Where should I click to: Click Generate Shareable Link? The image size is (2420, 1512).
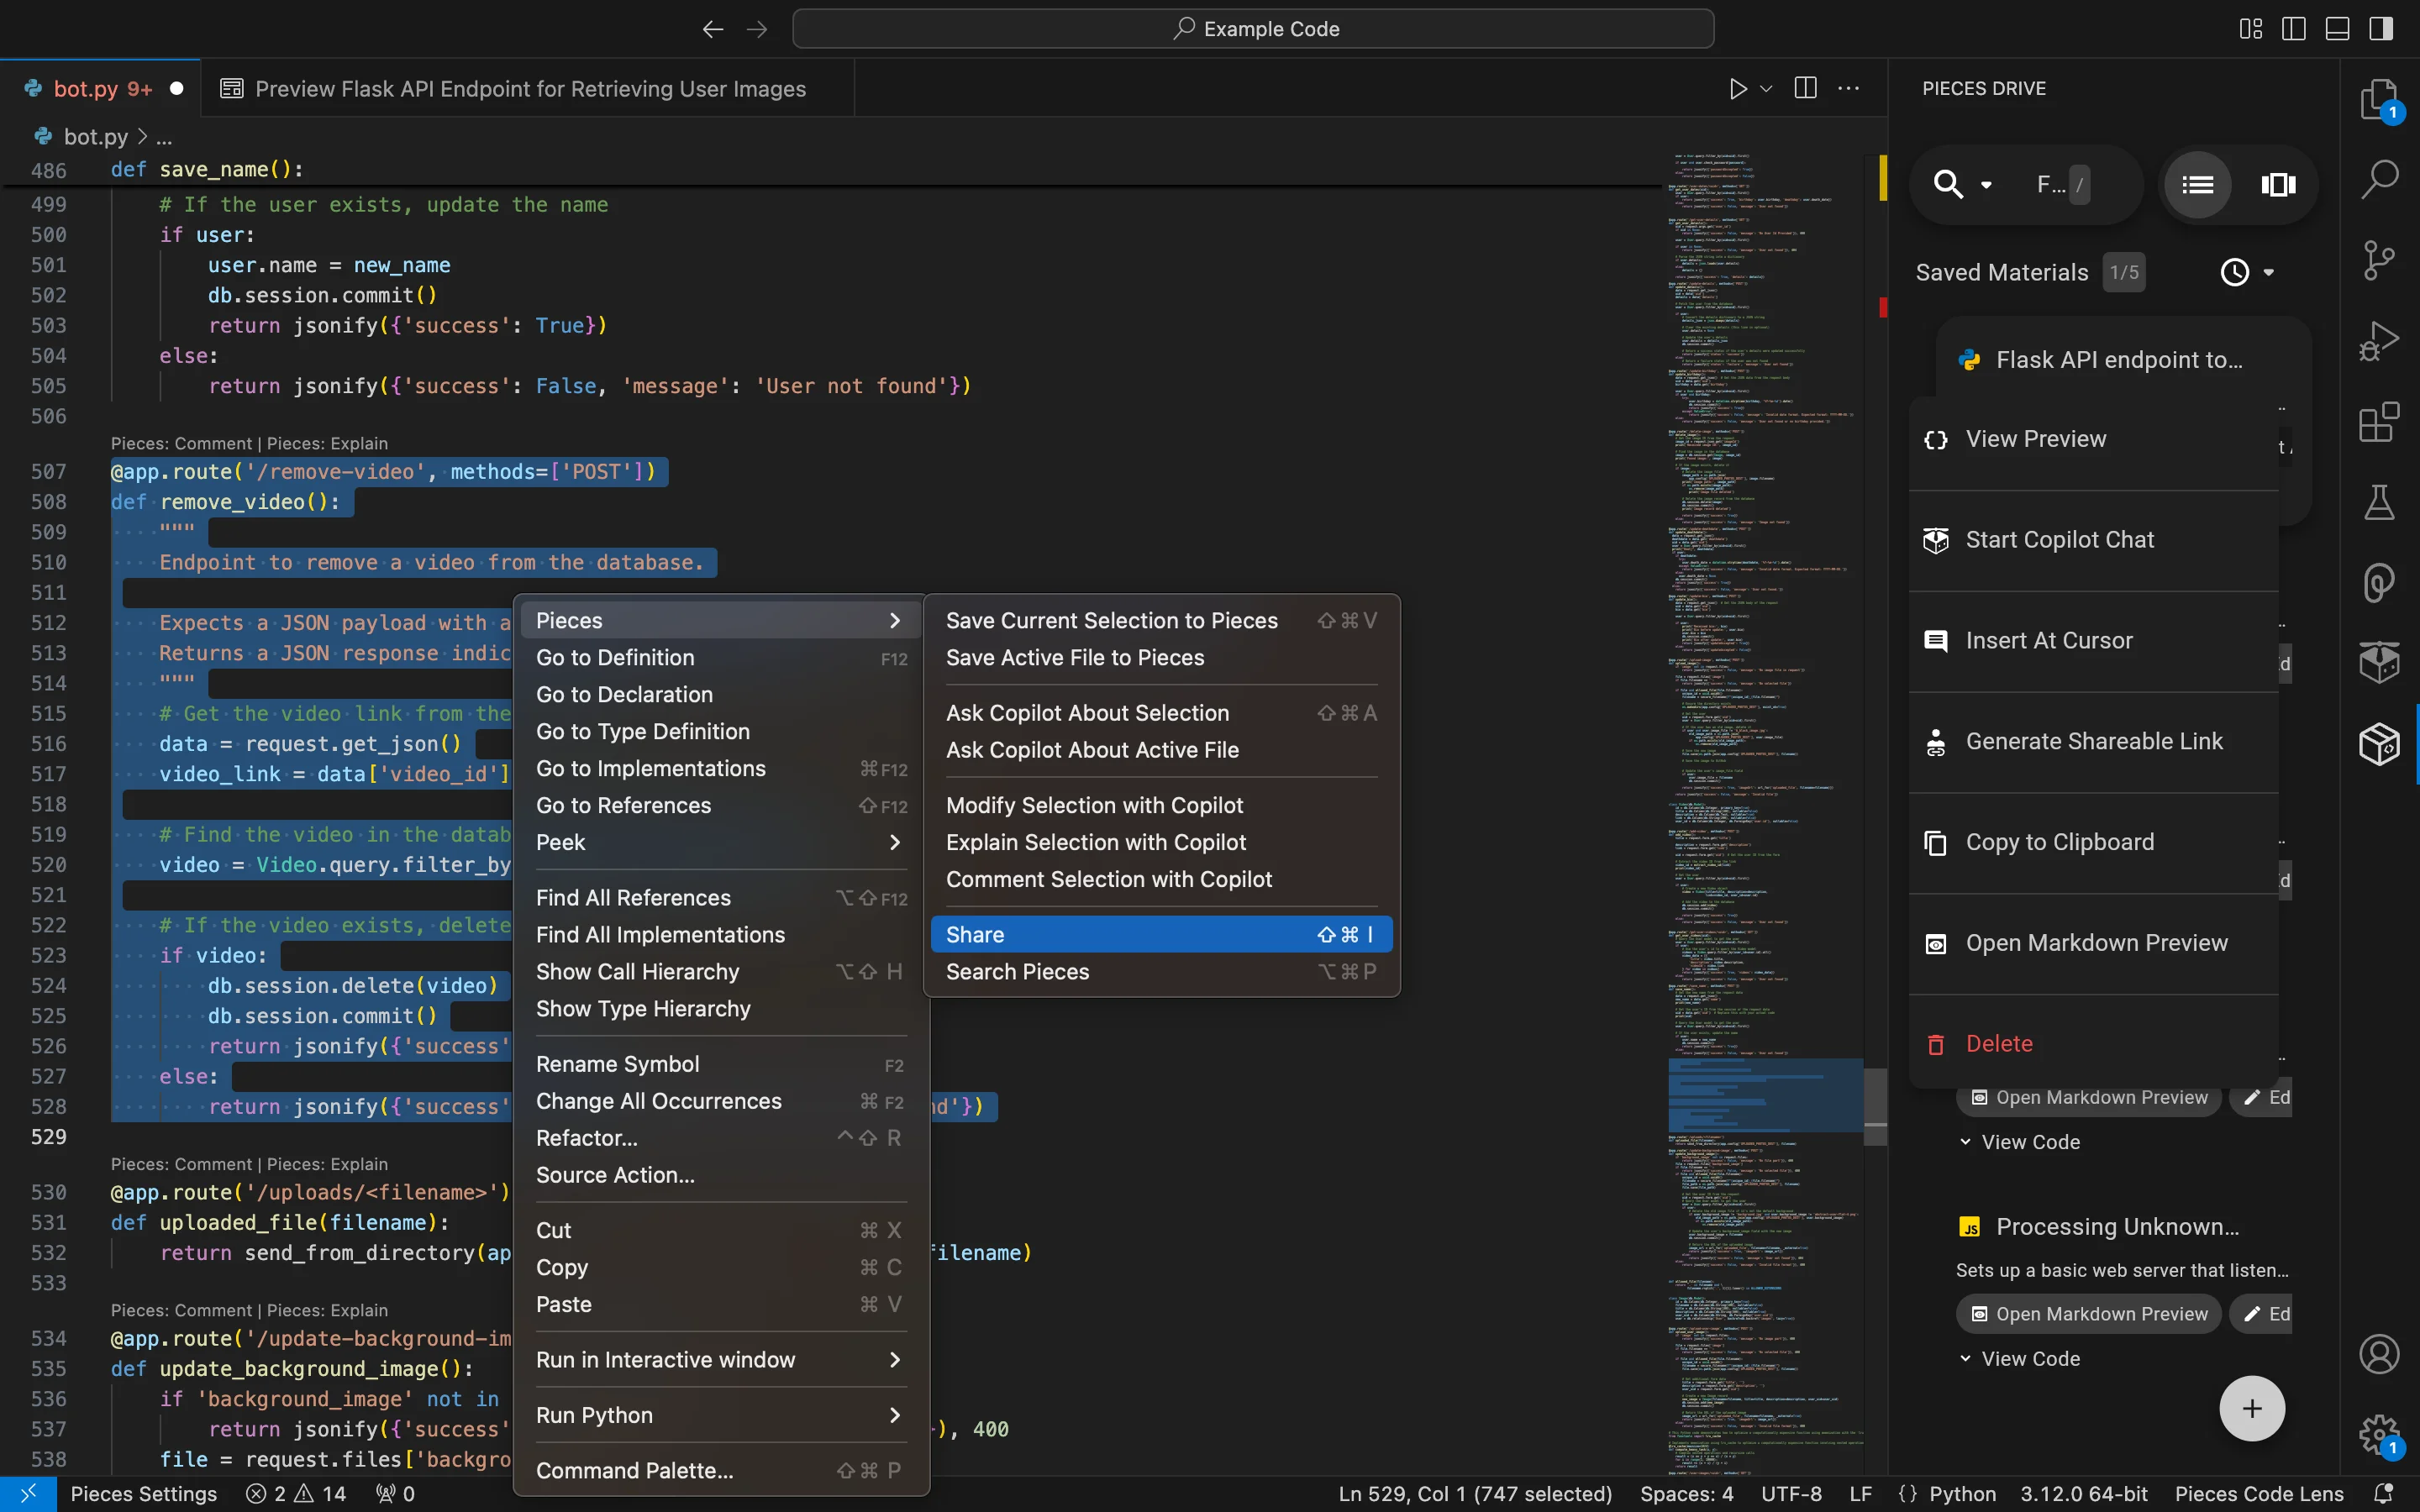2094,741
